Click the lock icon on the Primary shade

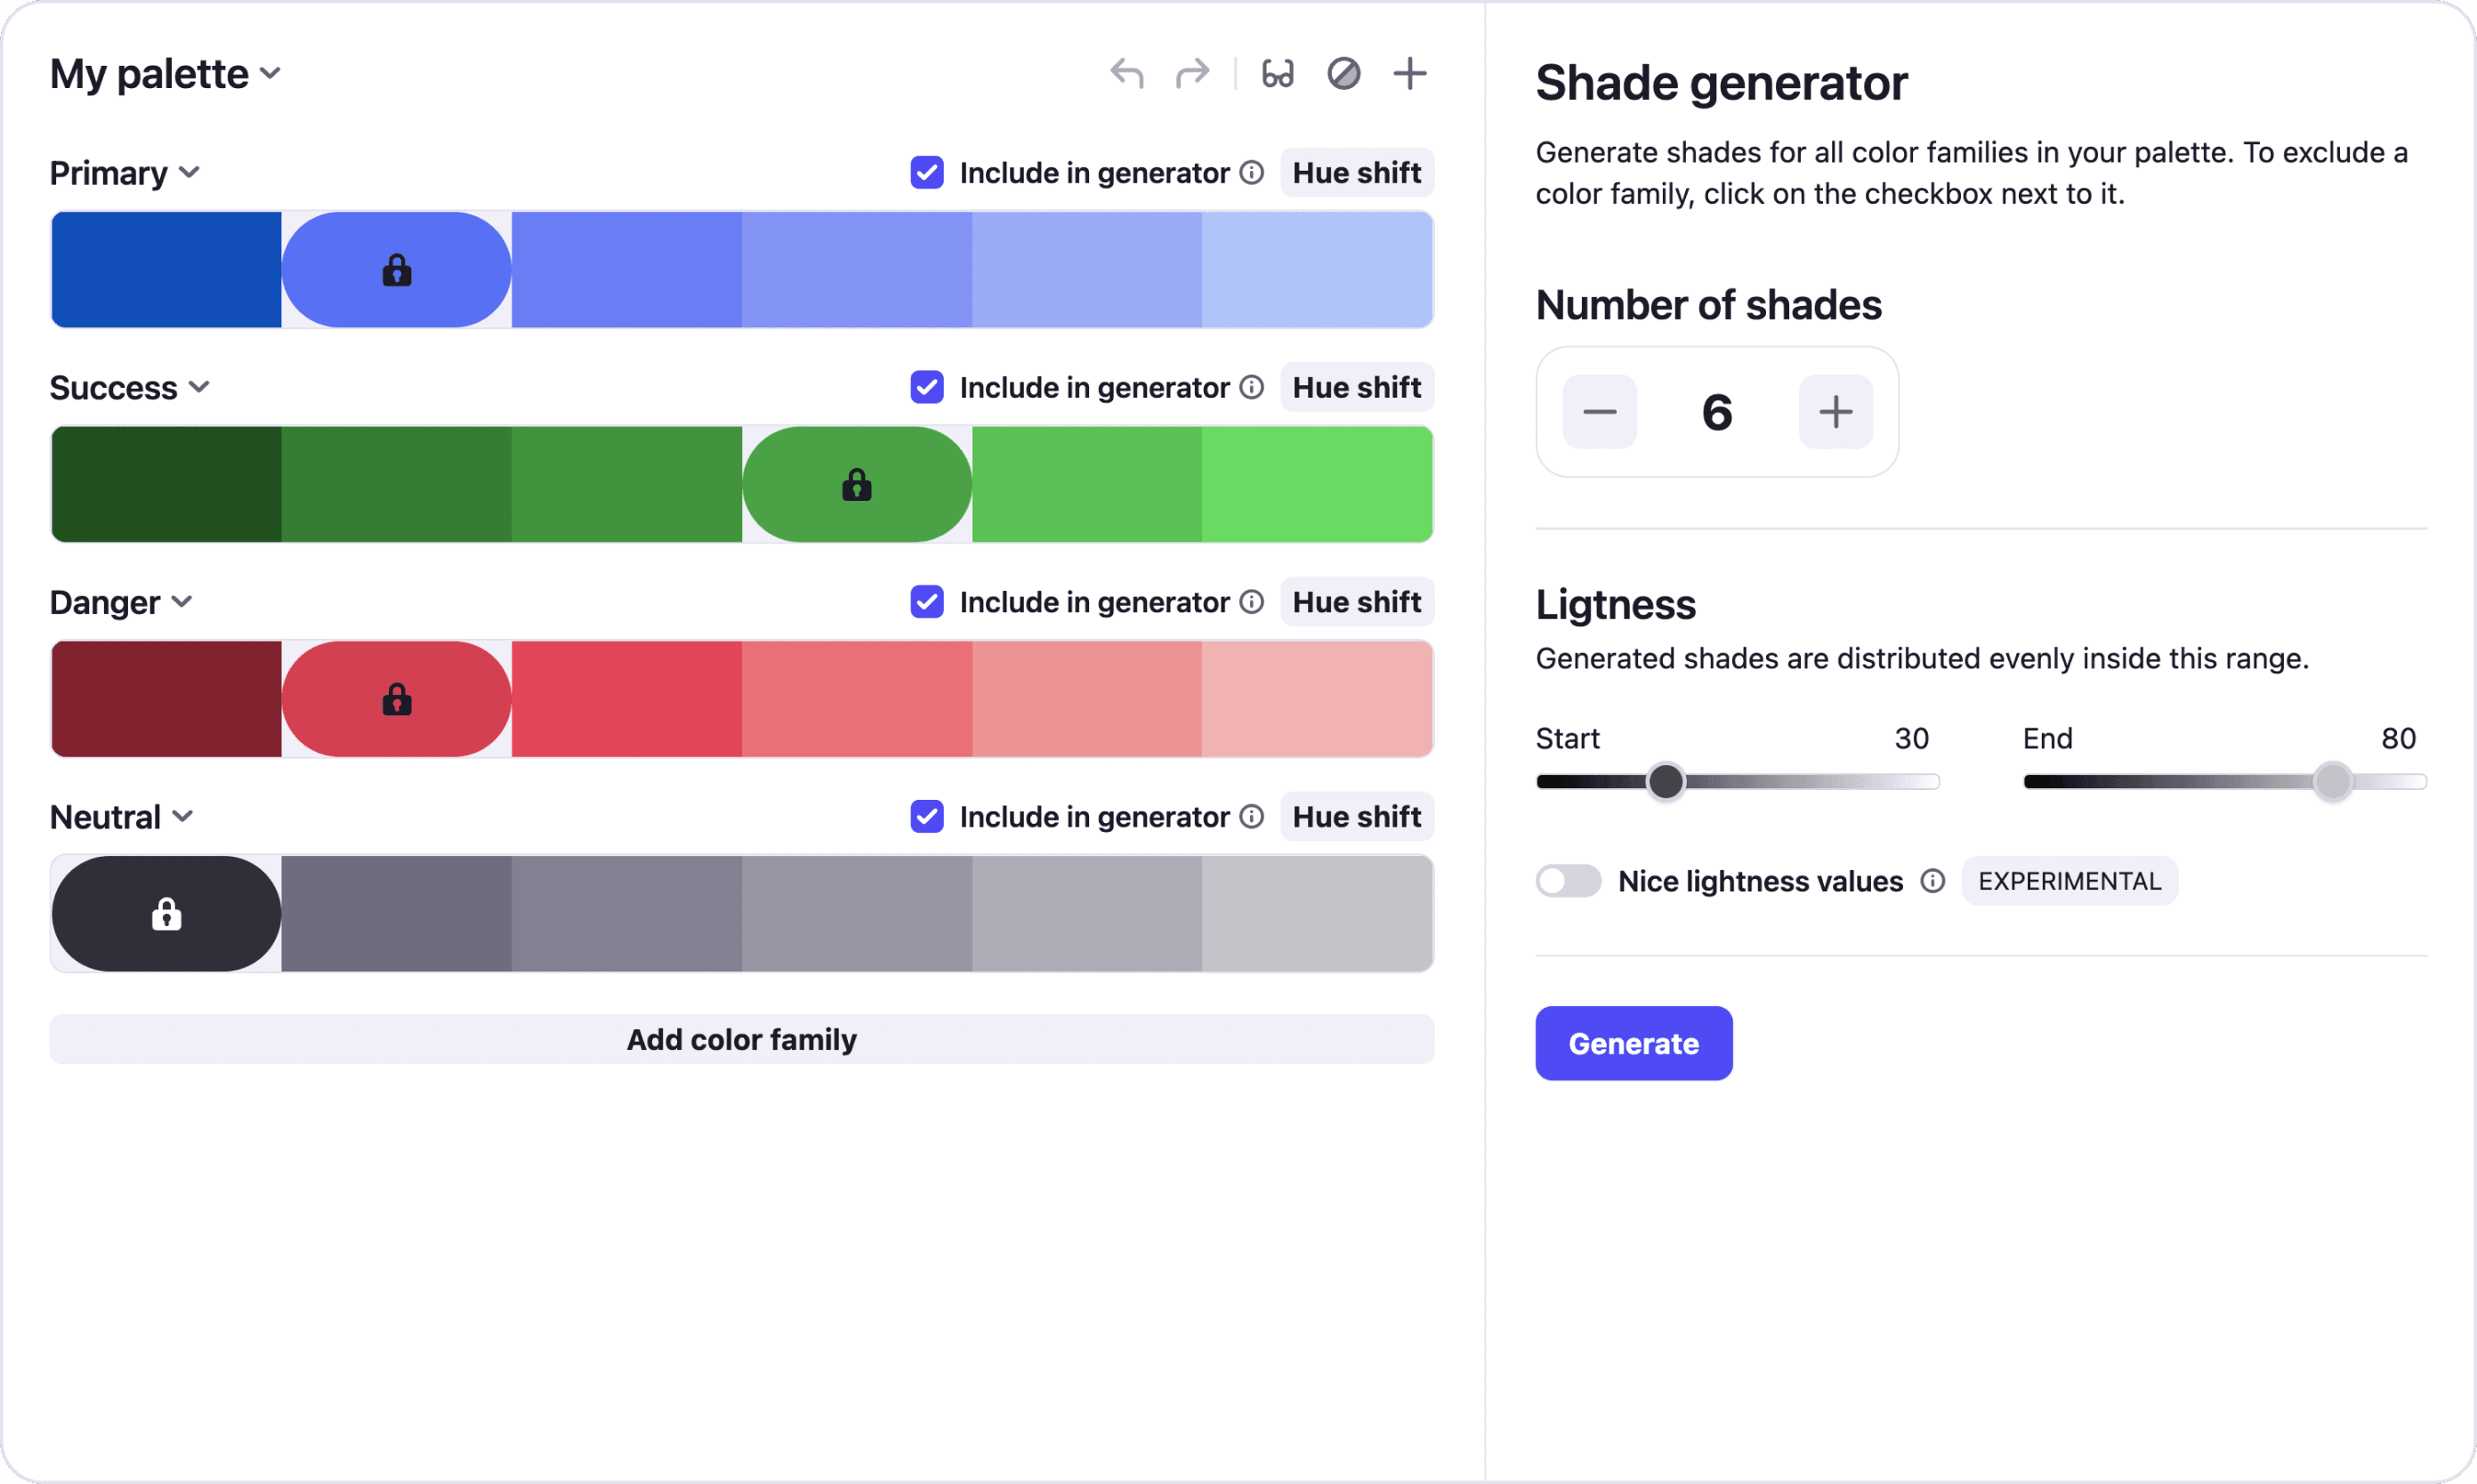(396, 269)
